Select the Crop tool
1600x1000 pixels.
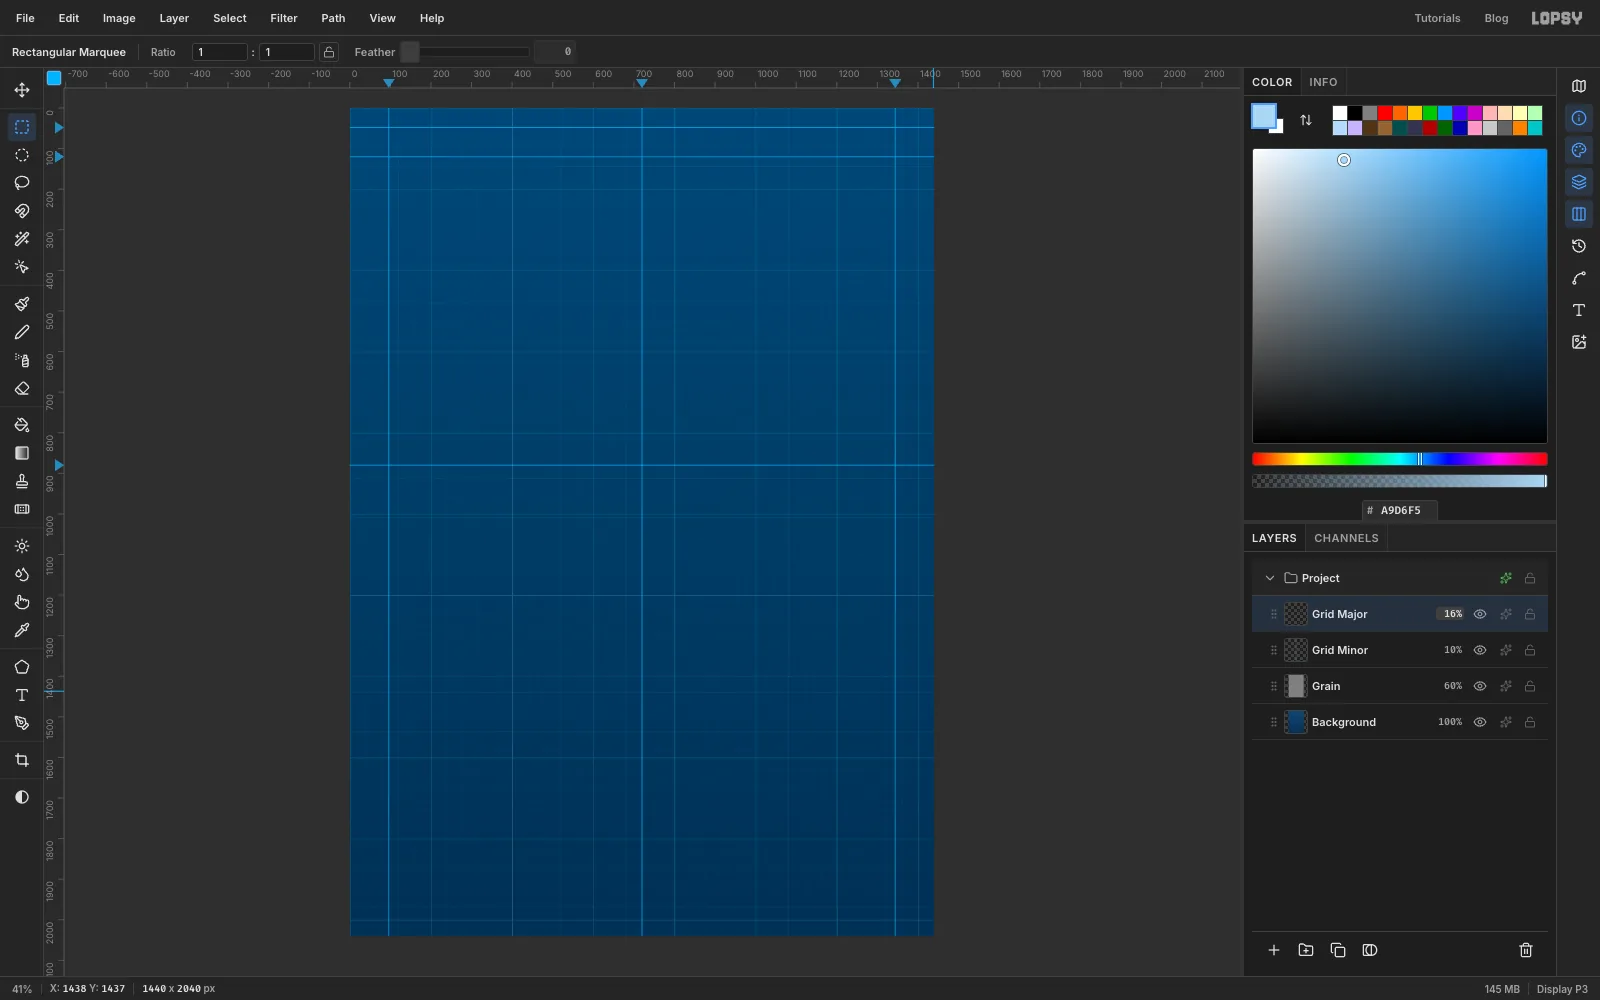tap(22, 760)
